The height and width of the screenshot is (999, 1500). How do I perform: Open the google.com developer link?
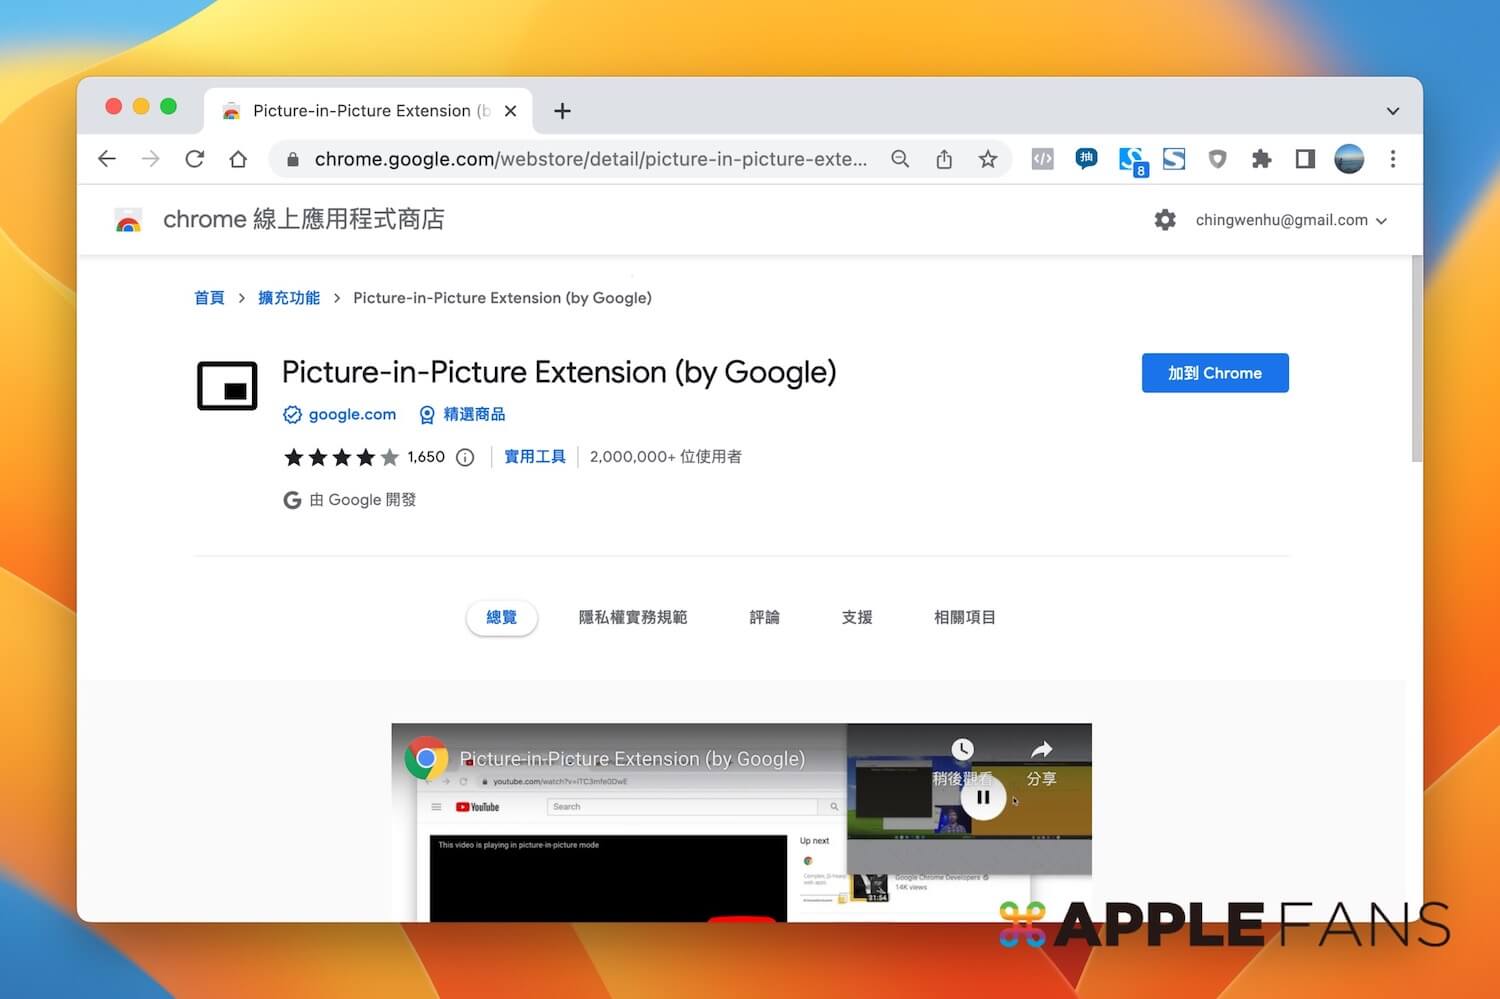point(352,414)
